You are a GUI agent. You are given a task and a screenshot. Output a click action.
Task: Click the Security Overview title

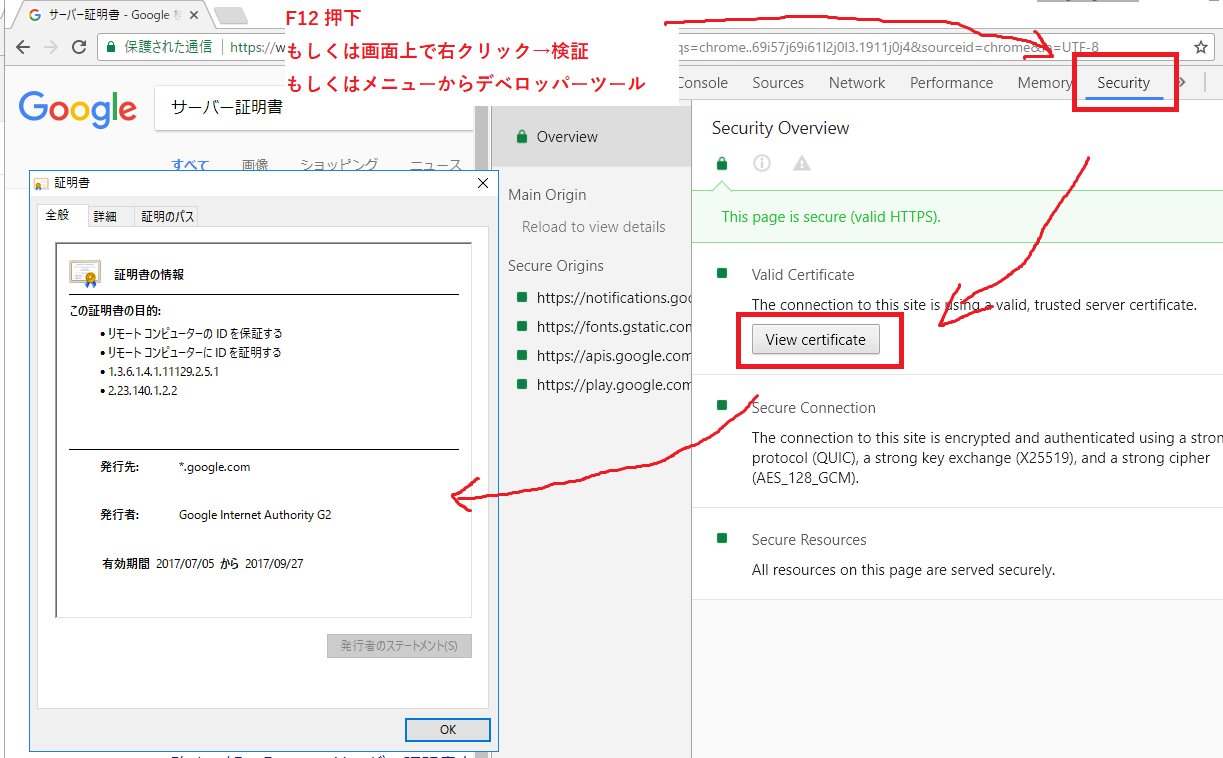click(x=780, y=128)
